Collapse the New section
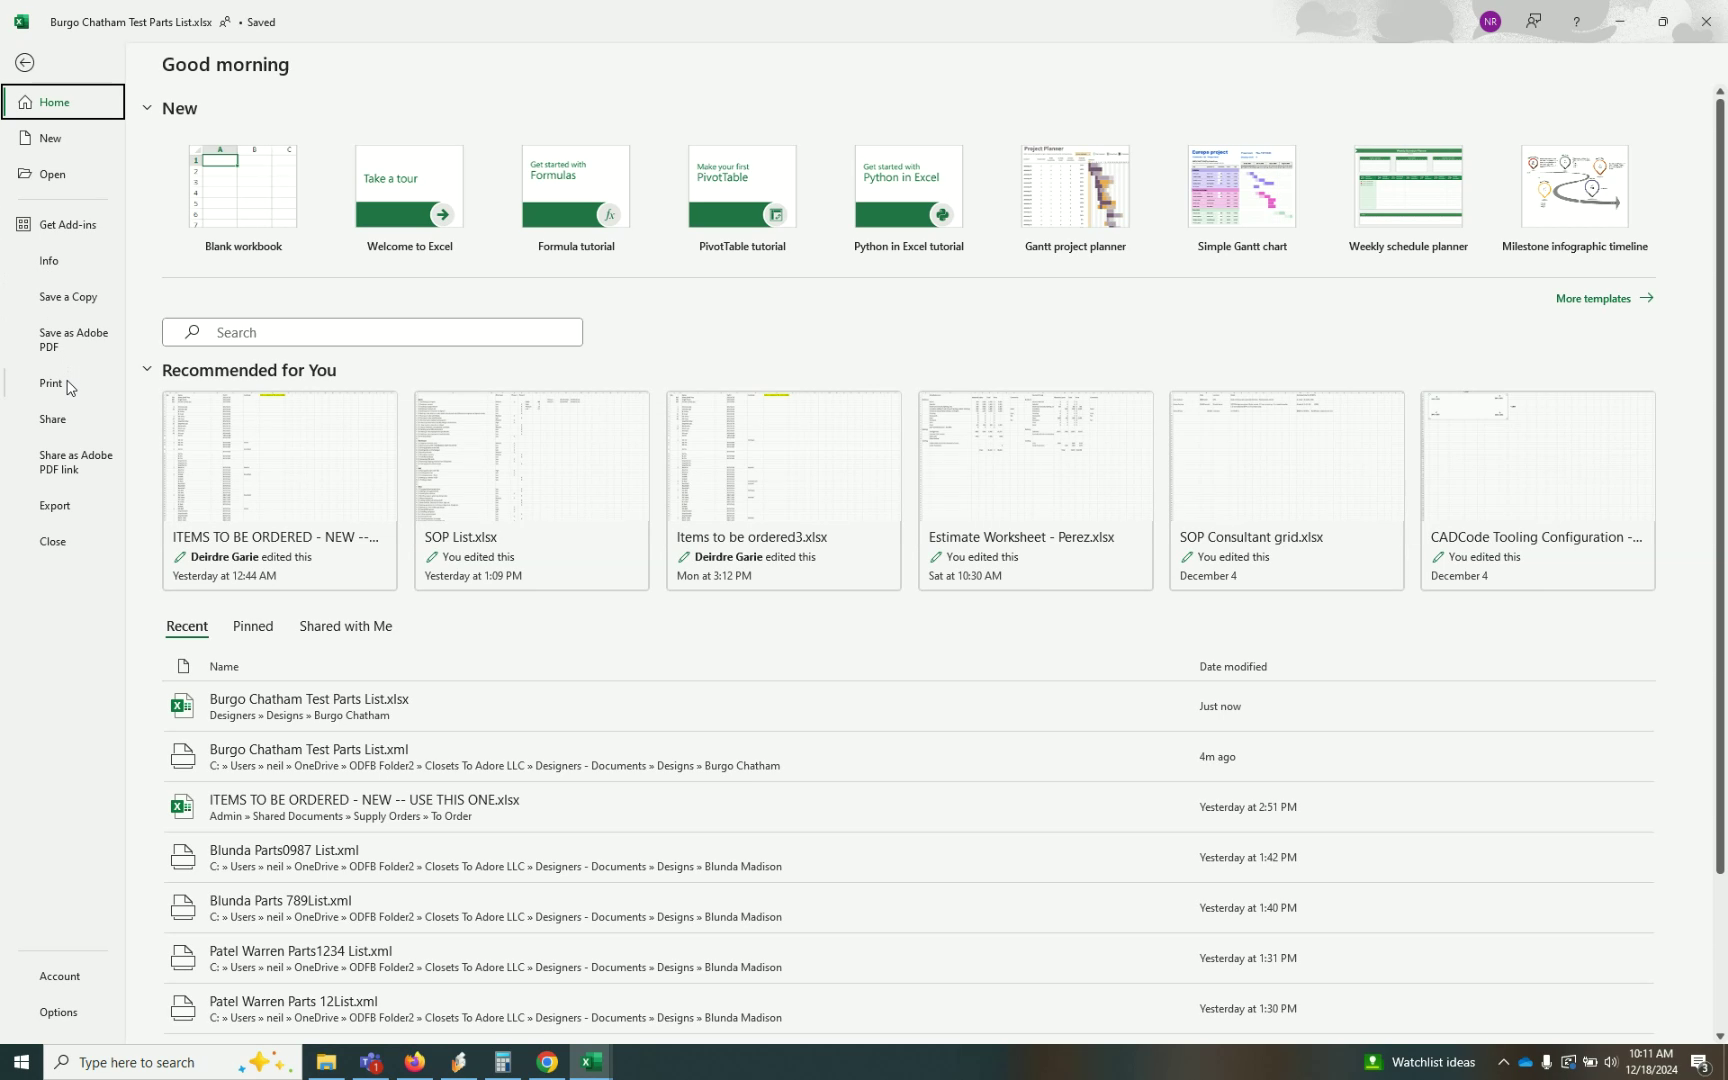The height and width of the screenshot is (1080, 1728). 147,108
